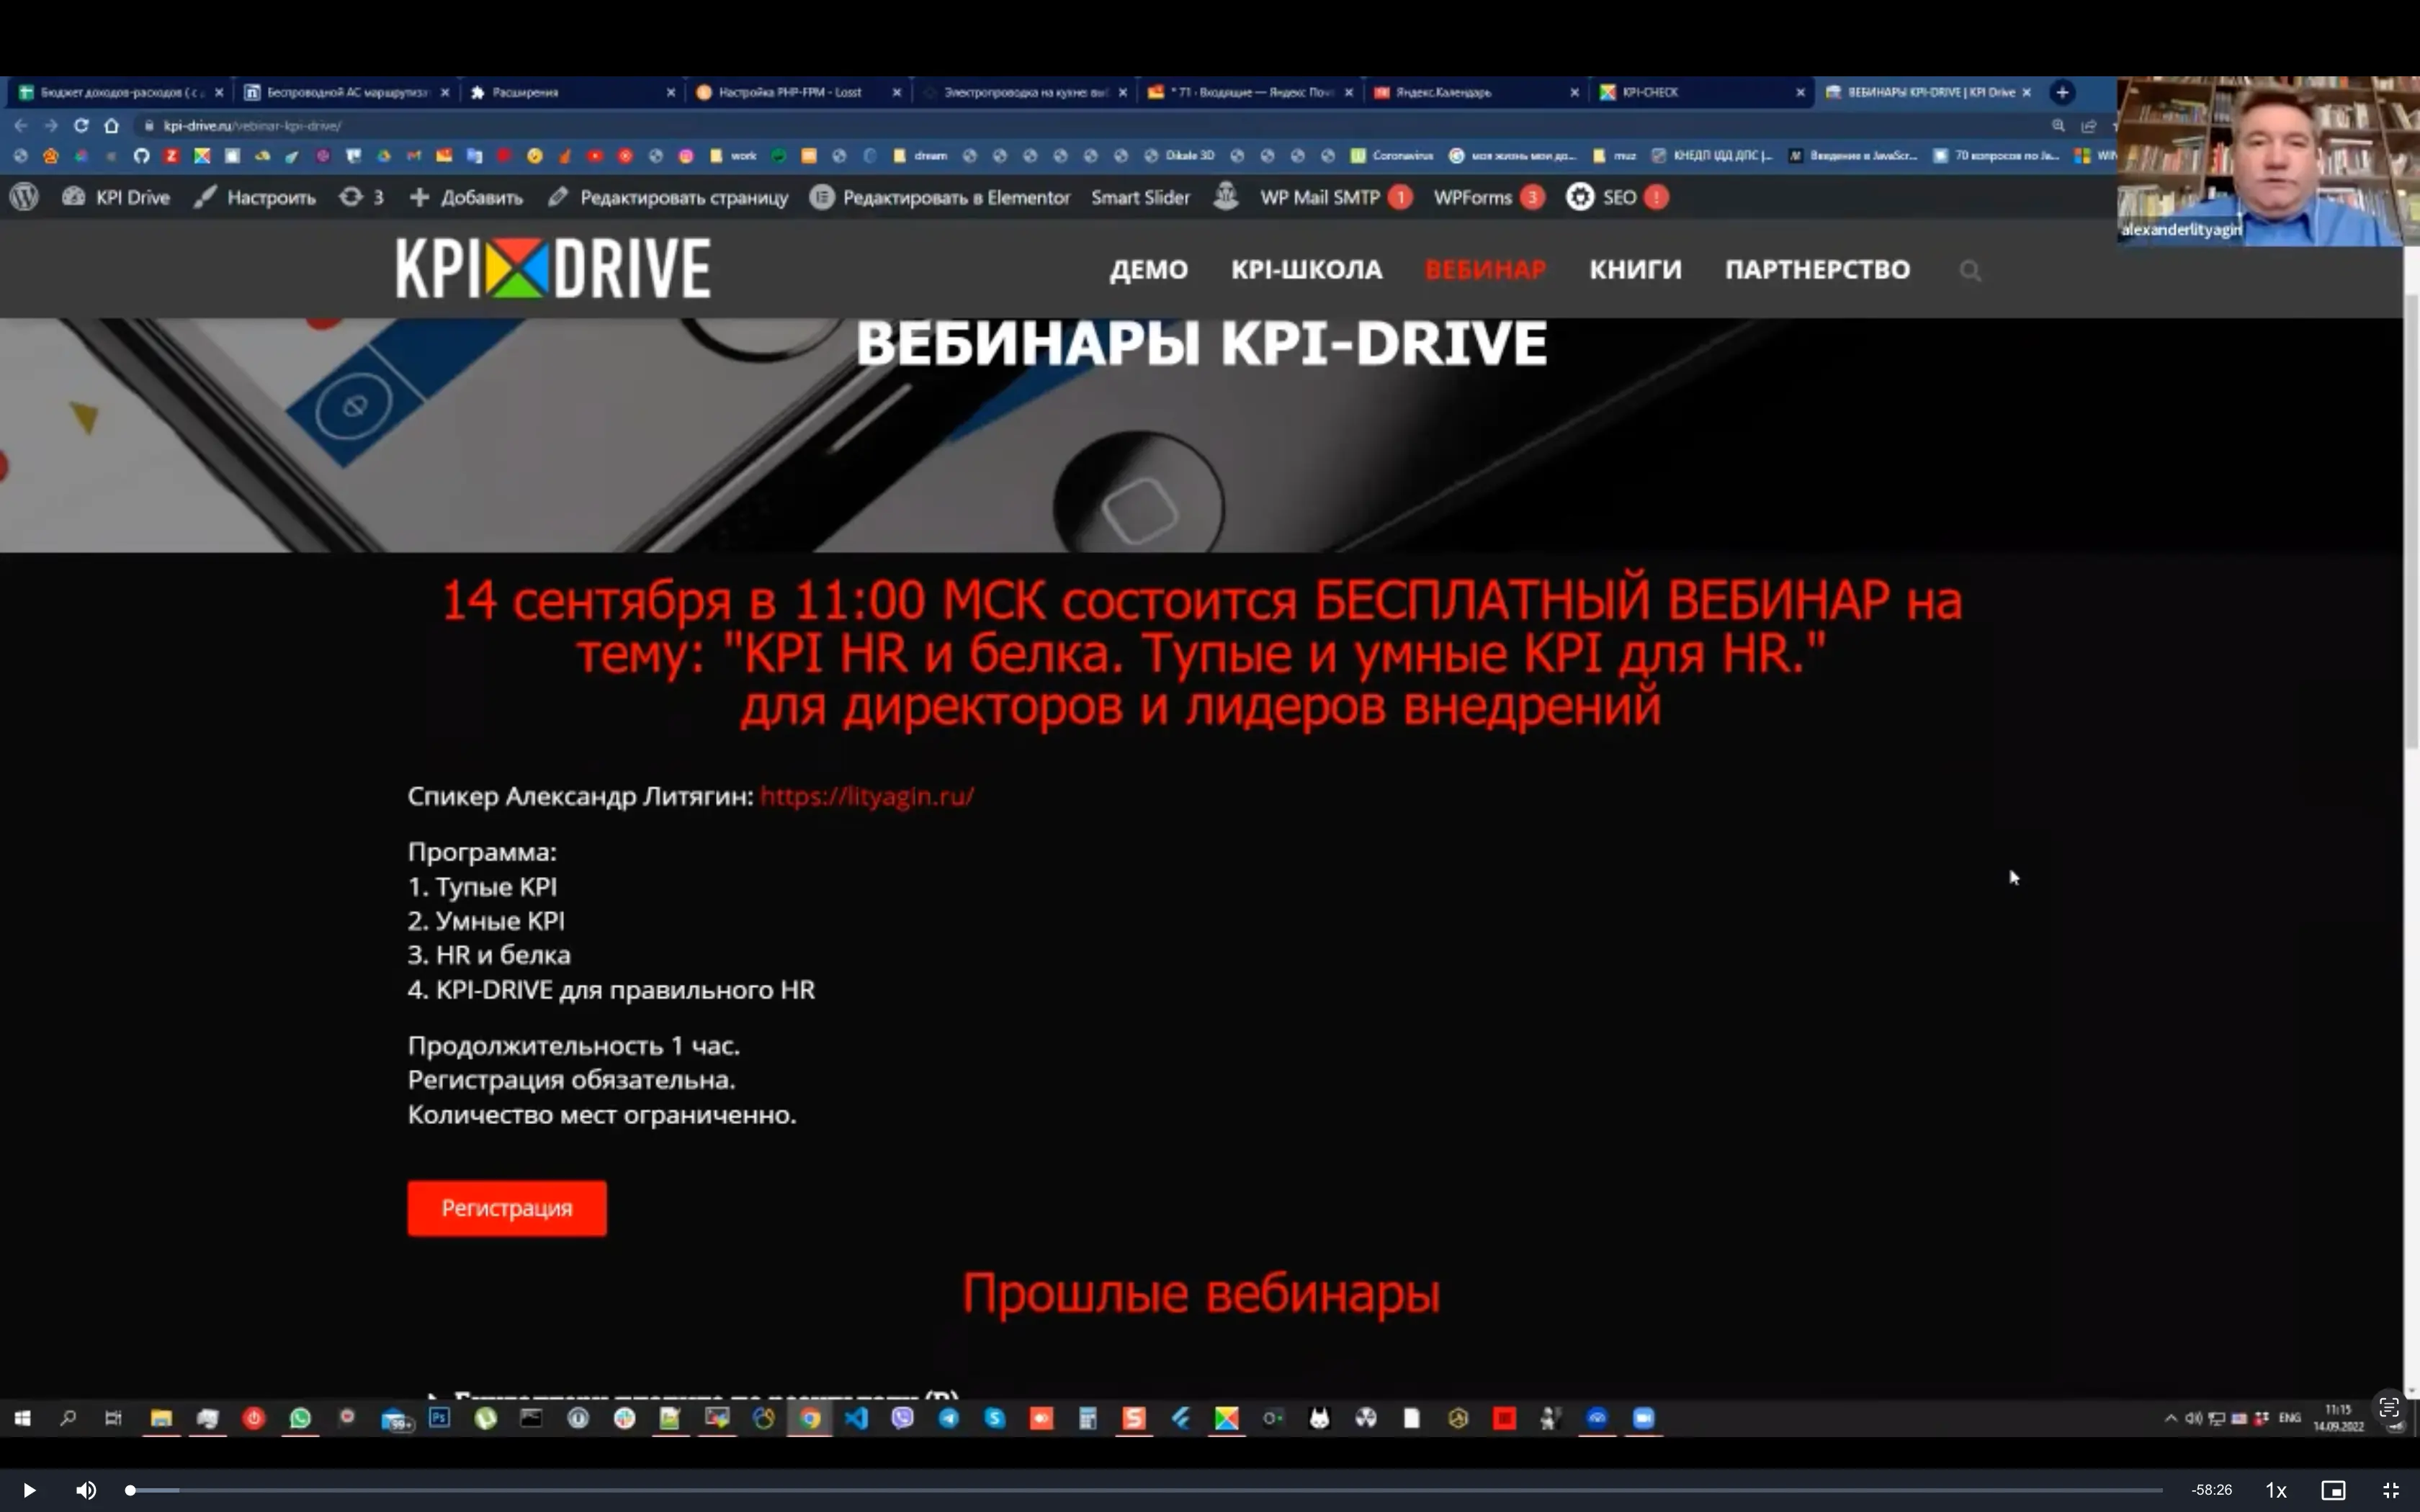This screenshot has height=1512, width=2420.
Task: Open a new browser tab
Action: tap(2062, 92)
